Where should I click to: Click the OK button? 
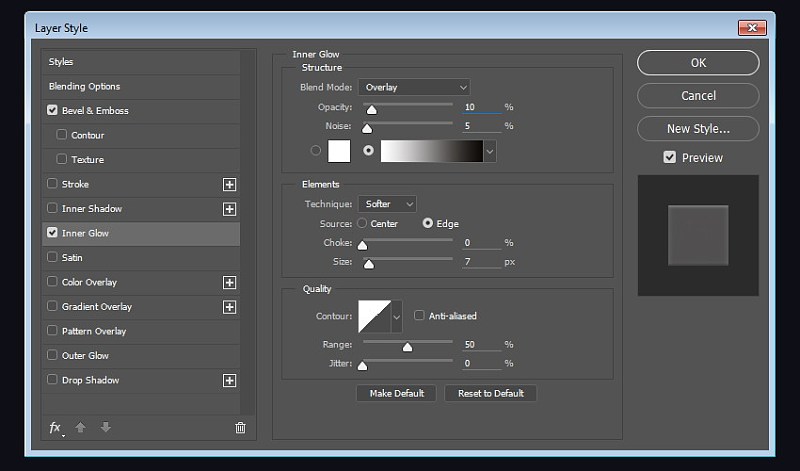(698, 63)
